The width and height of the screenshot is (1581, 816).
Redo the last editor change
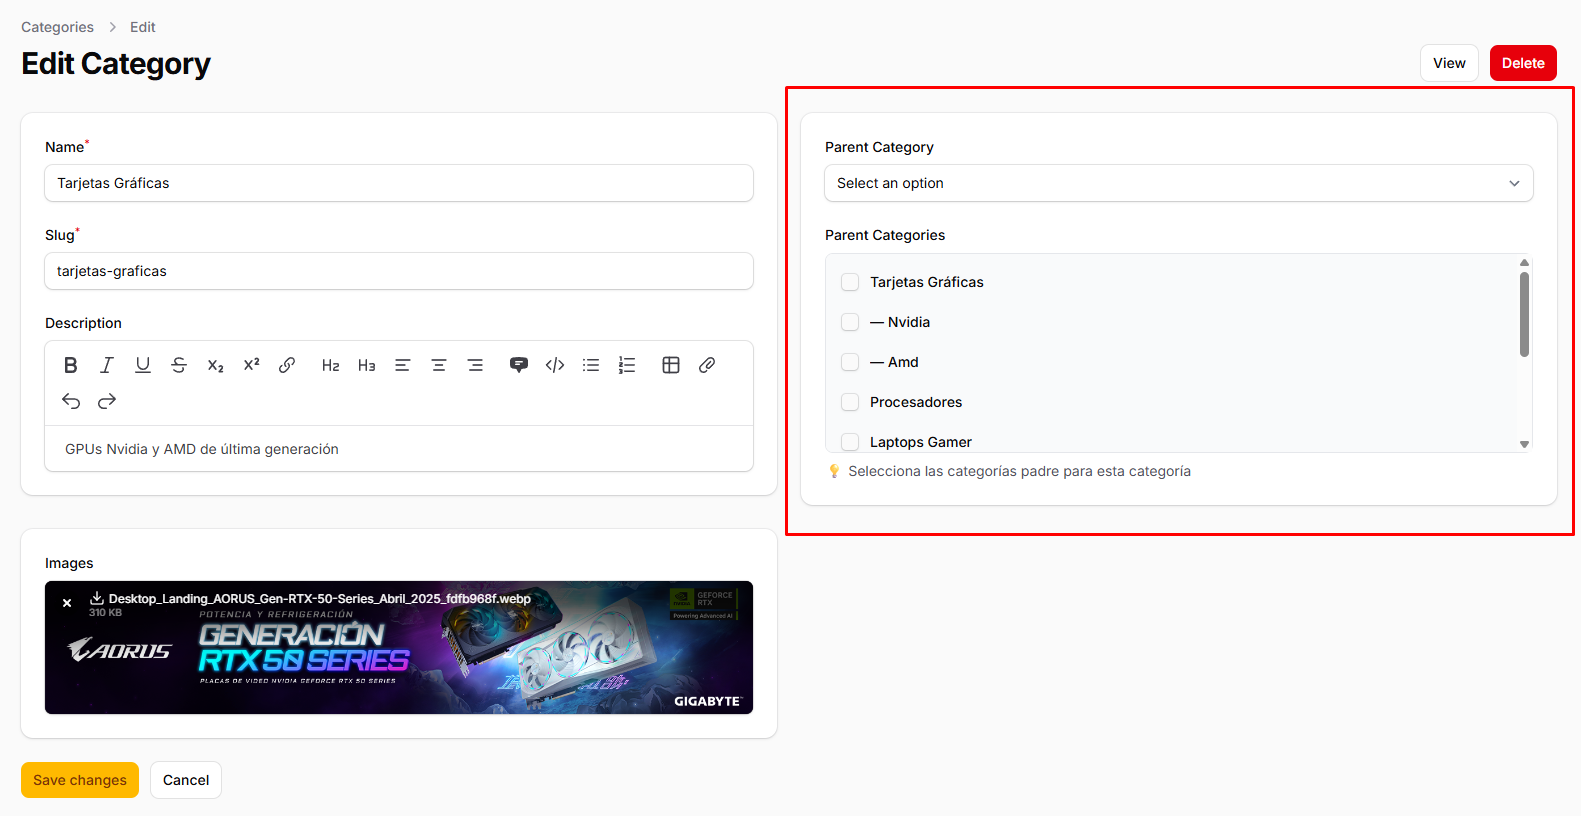pos(107,401)
